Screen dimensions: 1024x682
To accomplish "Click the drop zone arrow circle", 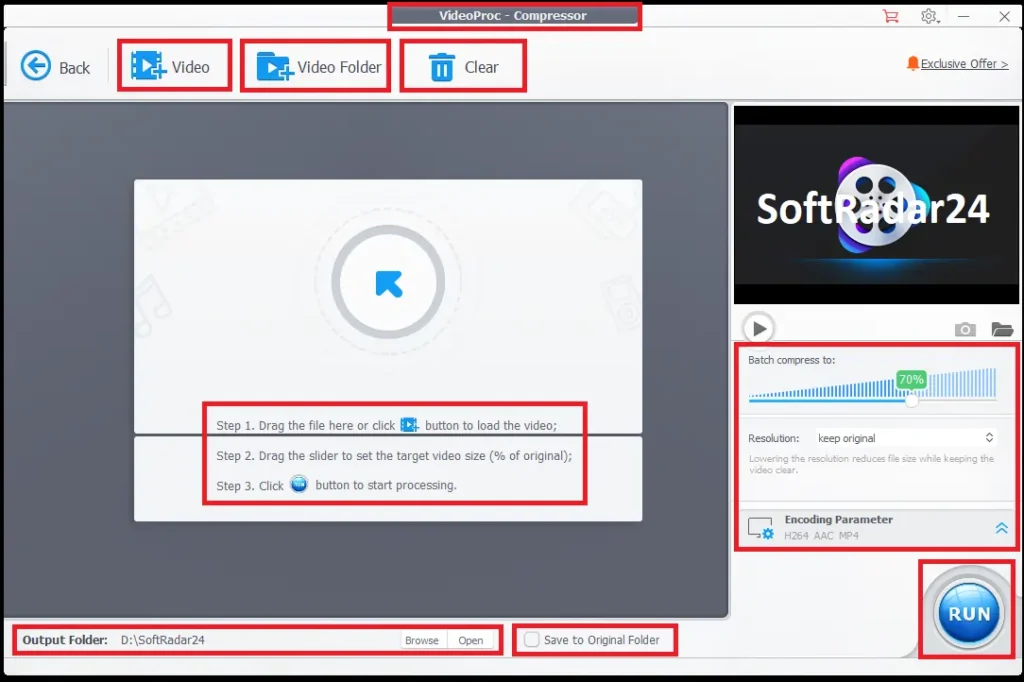I will coord(388,282).
